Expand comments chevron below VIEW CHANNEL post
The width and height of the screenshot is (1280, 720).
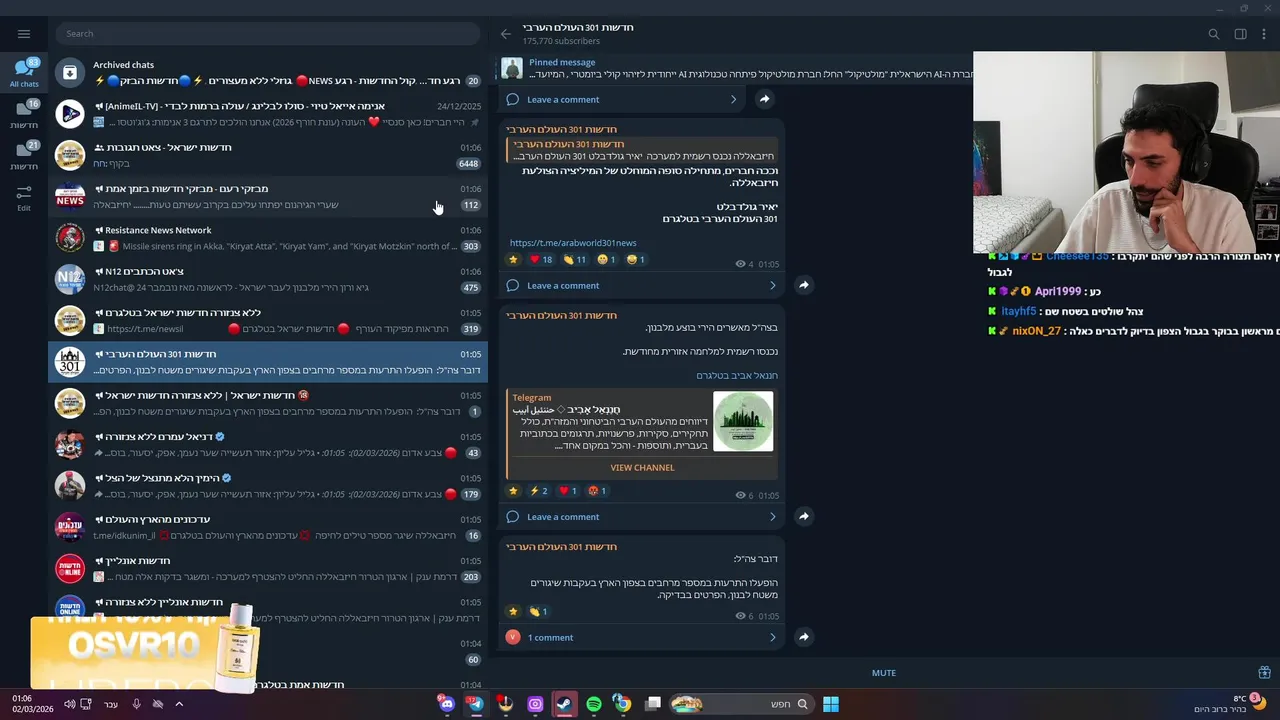coord(772,517)
